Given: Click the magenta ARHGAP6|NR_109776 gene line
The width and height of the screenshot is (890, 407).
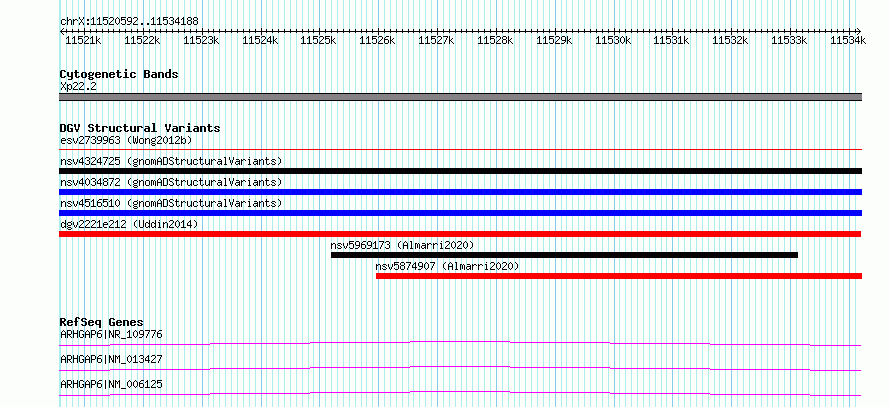Looking at the screenshot, I should click(460, 343).
